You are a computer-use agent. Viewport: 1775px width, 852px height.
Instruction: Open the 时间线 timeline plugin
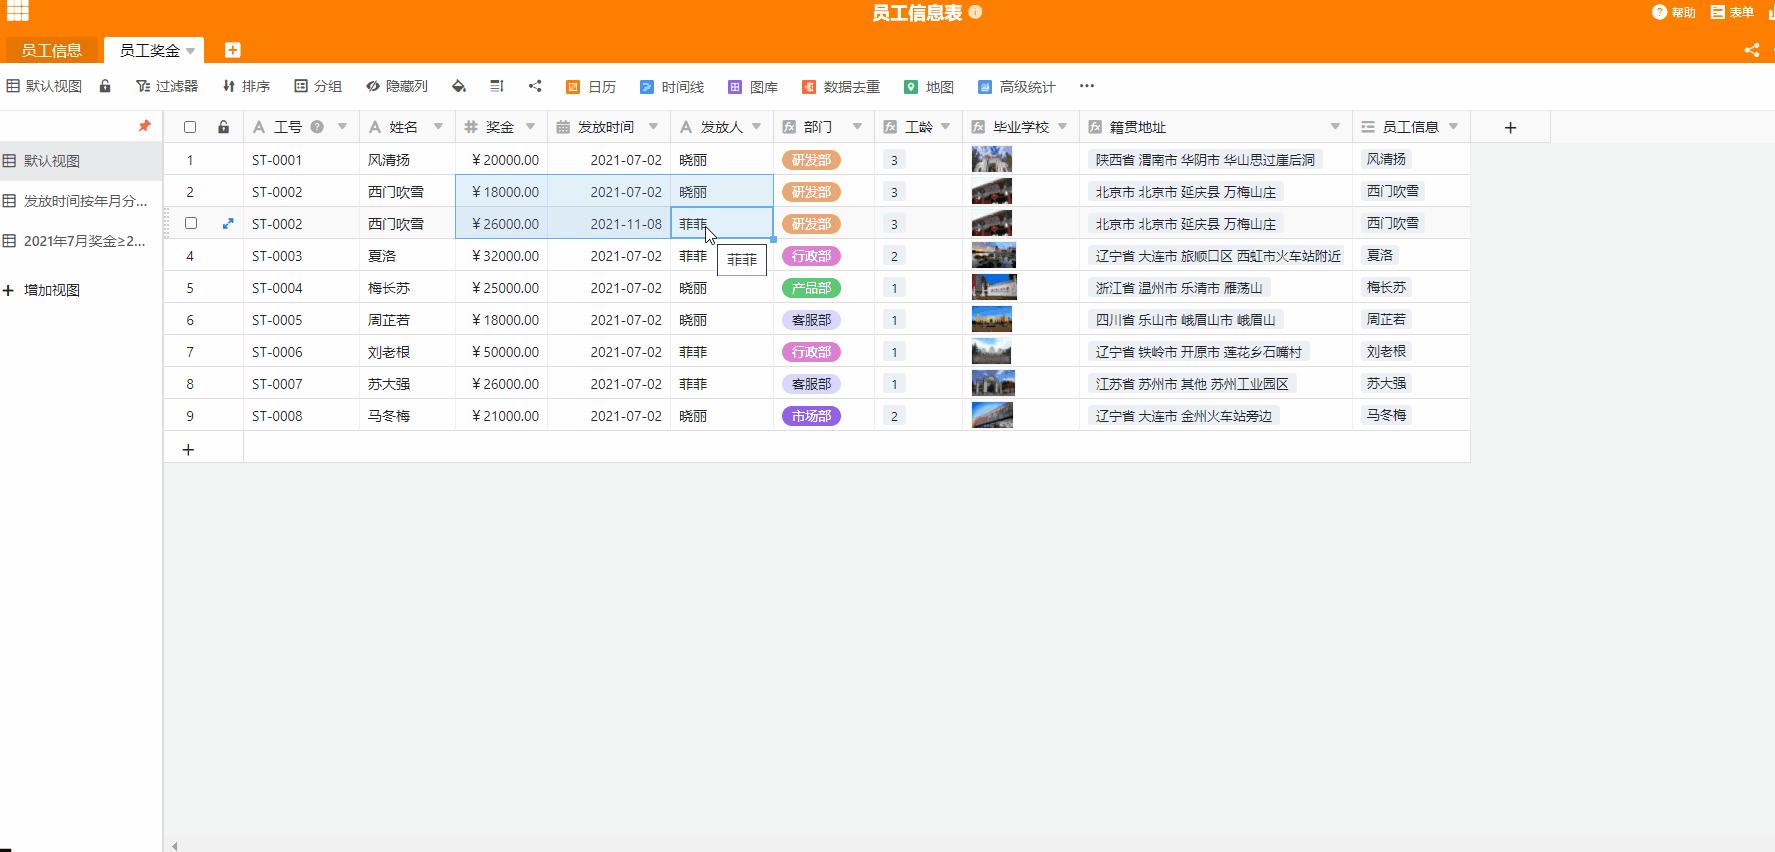point(672,87)
